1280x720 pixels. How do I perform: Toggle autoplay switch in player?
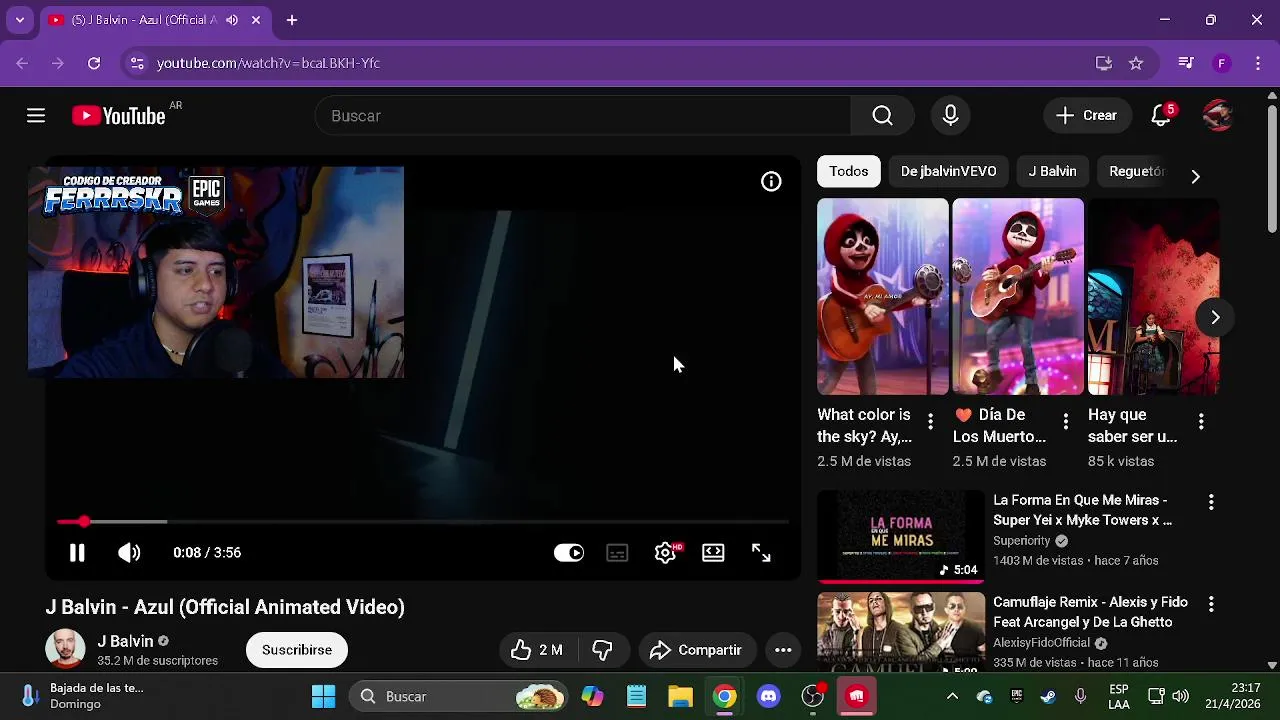569,553
